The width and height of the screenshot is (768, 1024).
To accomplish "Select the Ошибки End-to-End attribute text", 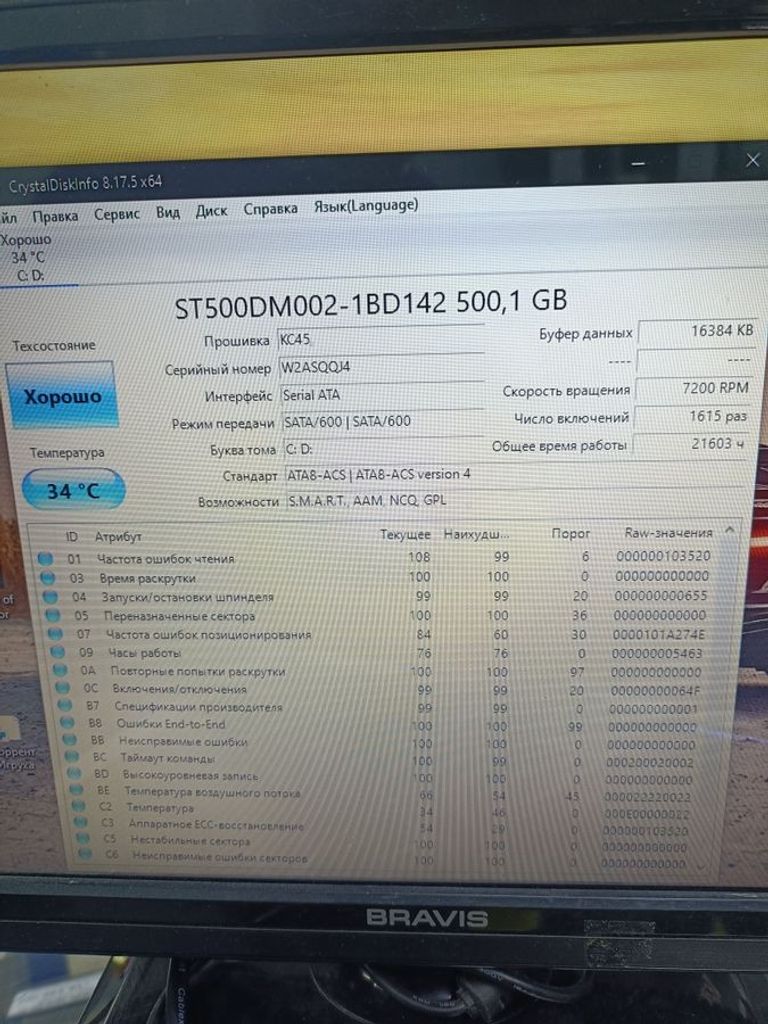I will tap(171, 724).
